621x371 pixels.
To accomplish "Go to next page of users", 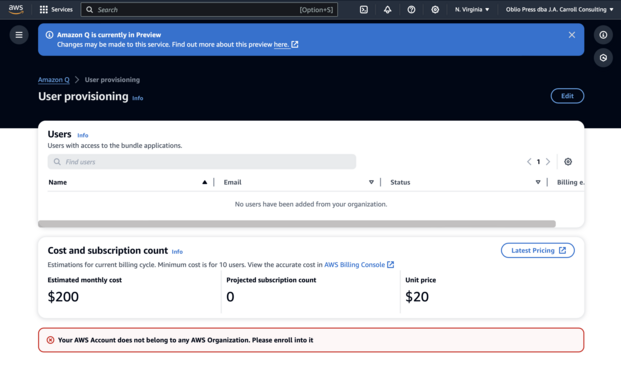I will coord(548,162).
